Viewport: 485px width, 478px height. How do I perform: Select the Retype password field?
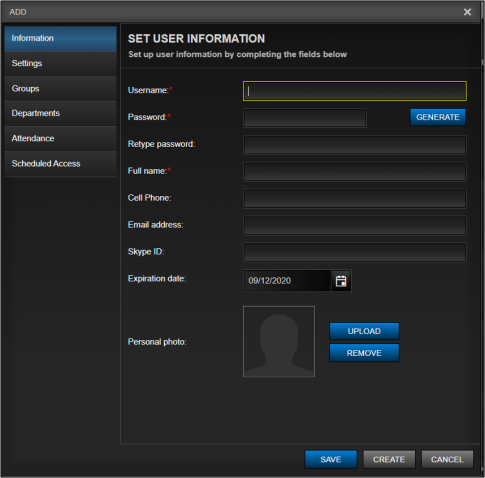pyautogui.click(x=355, y=145)
